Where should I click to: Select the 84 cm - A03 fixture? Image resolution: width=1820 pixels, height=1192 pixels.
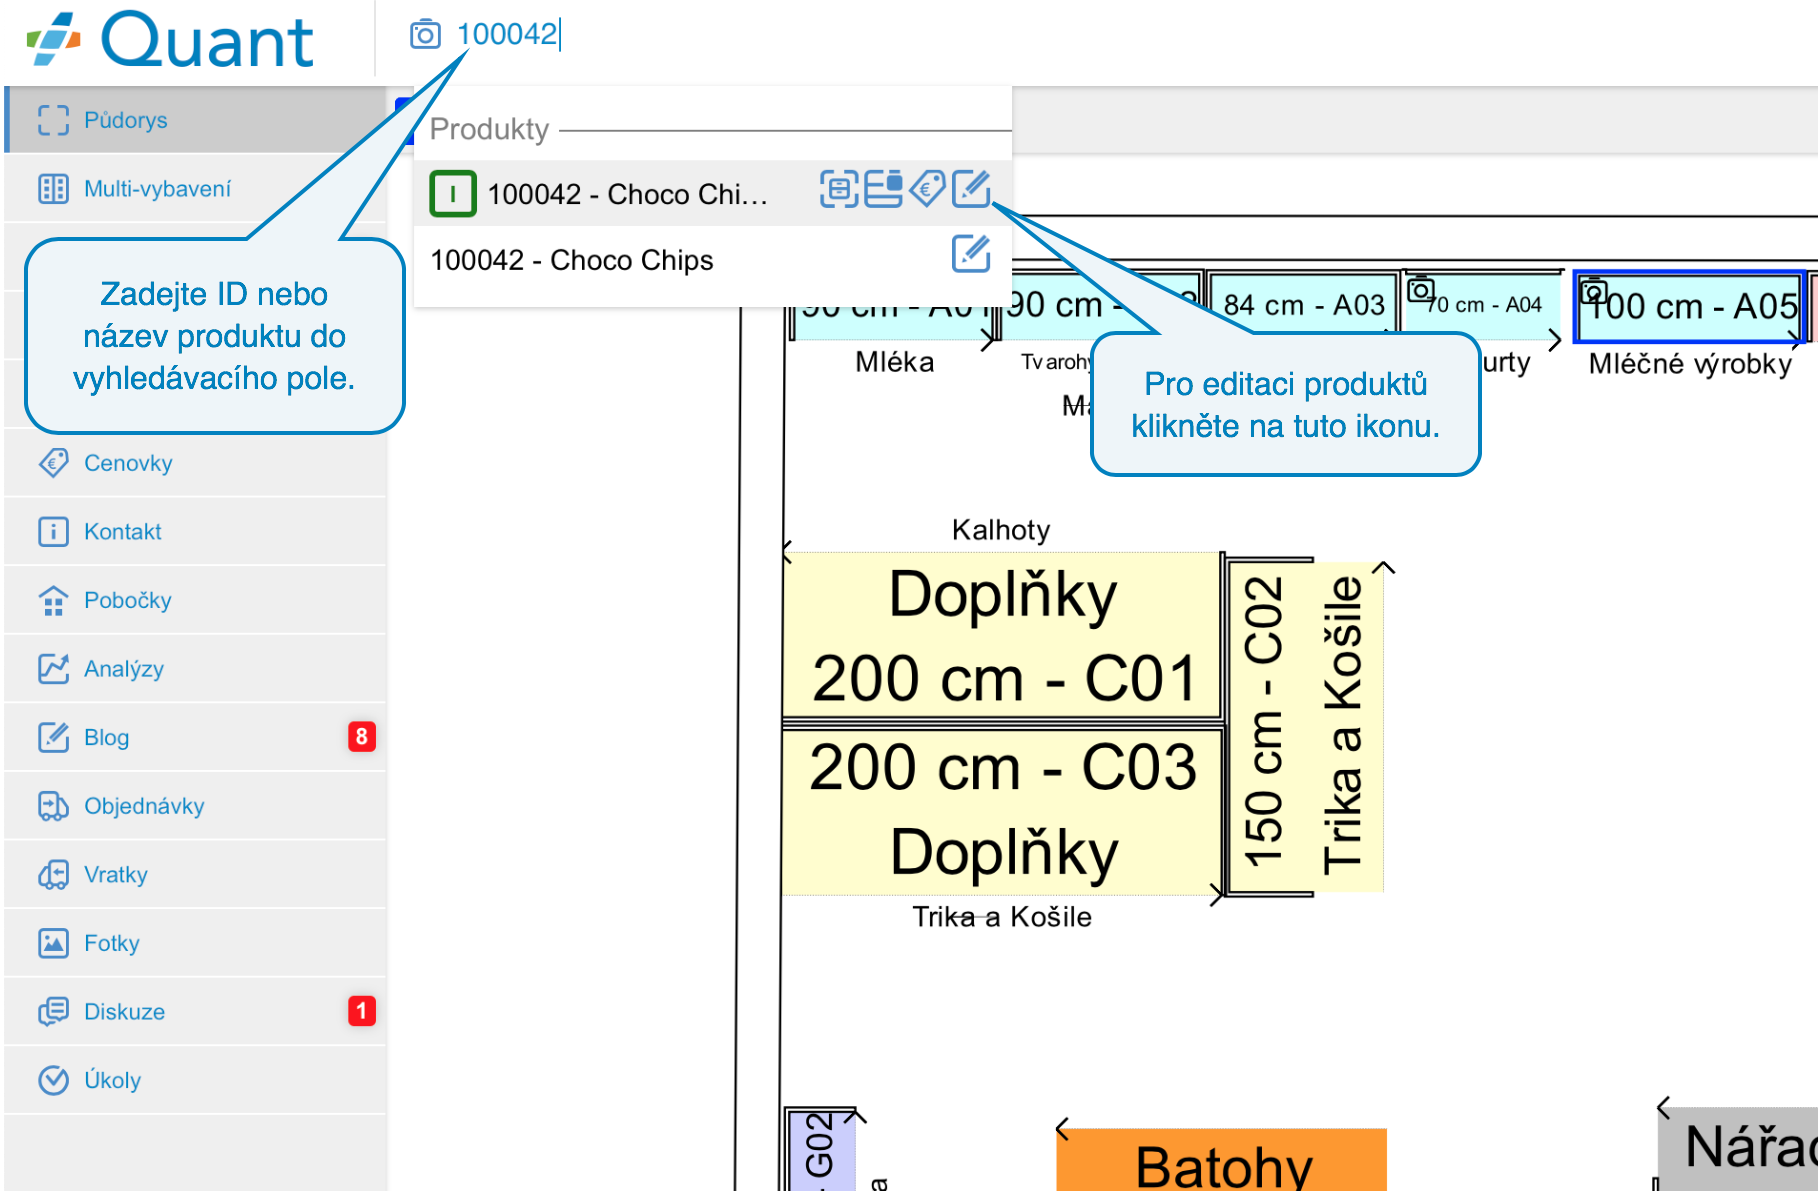[x=1303, y=305]
